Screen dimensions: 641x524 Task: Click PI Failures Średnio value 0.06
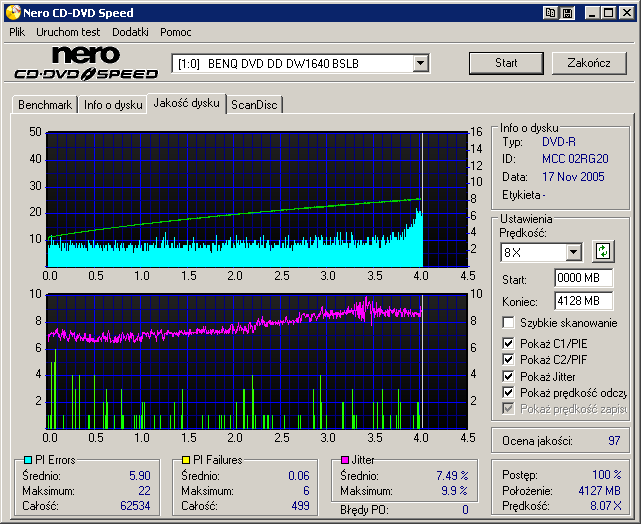[x=299, y=476]
